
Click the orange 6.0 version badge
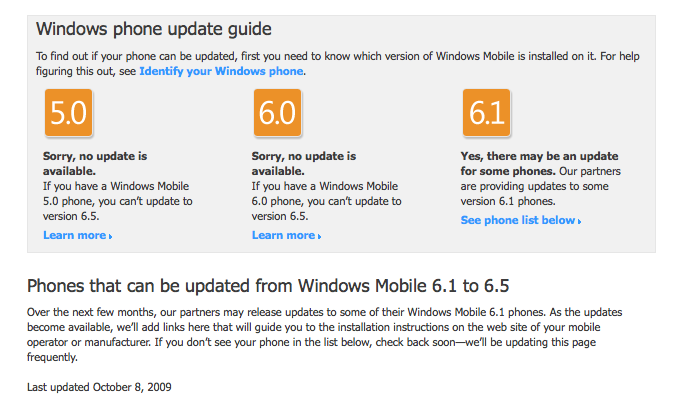pos(278,112)
